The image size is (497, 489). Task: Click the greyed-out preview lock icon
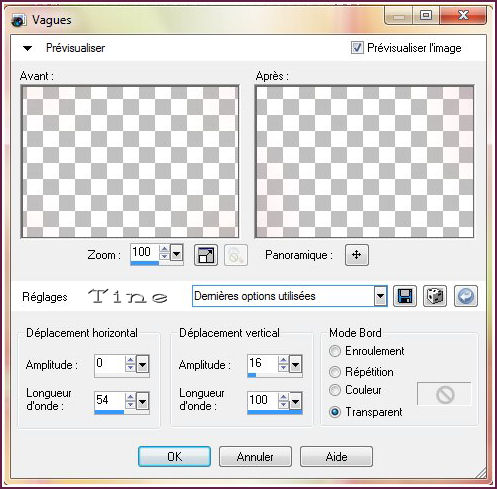point(236,255)
